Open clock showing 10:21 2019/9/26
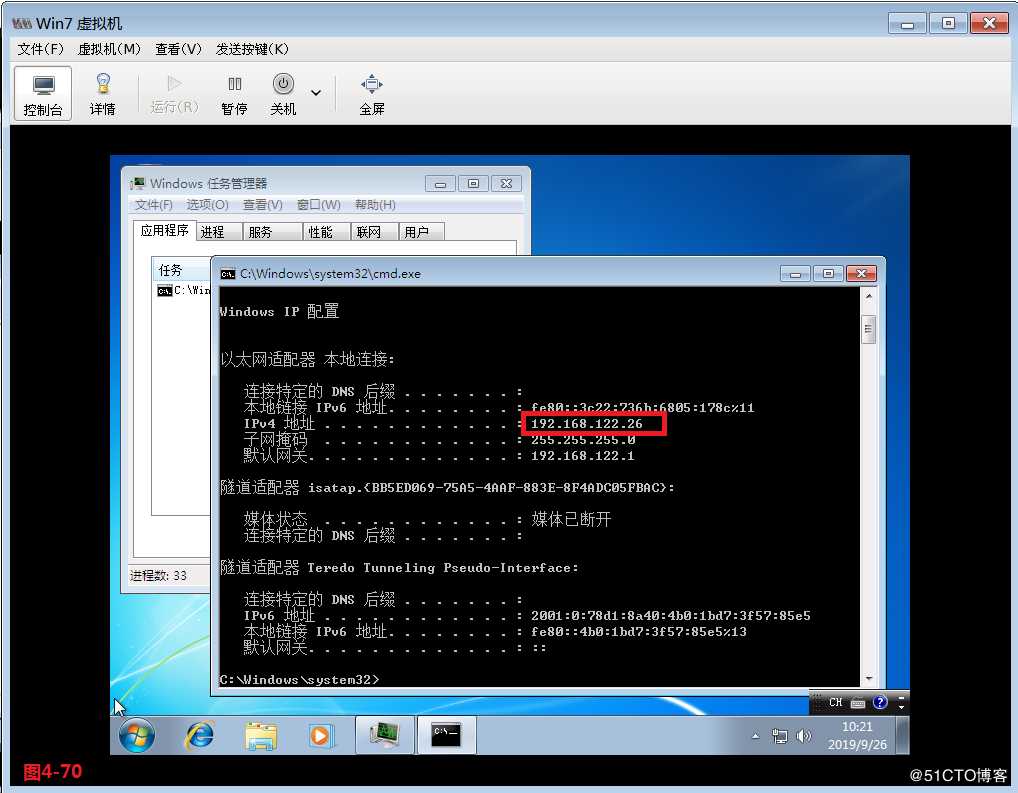This screenshot has height=793, width=1018. click(x=857, y=735)
